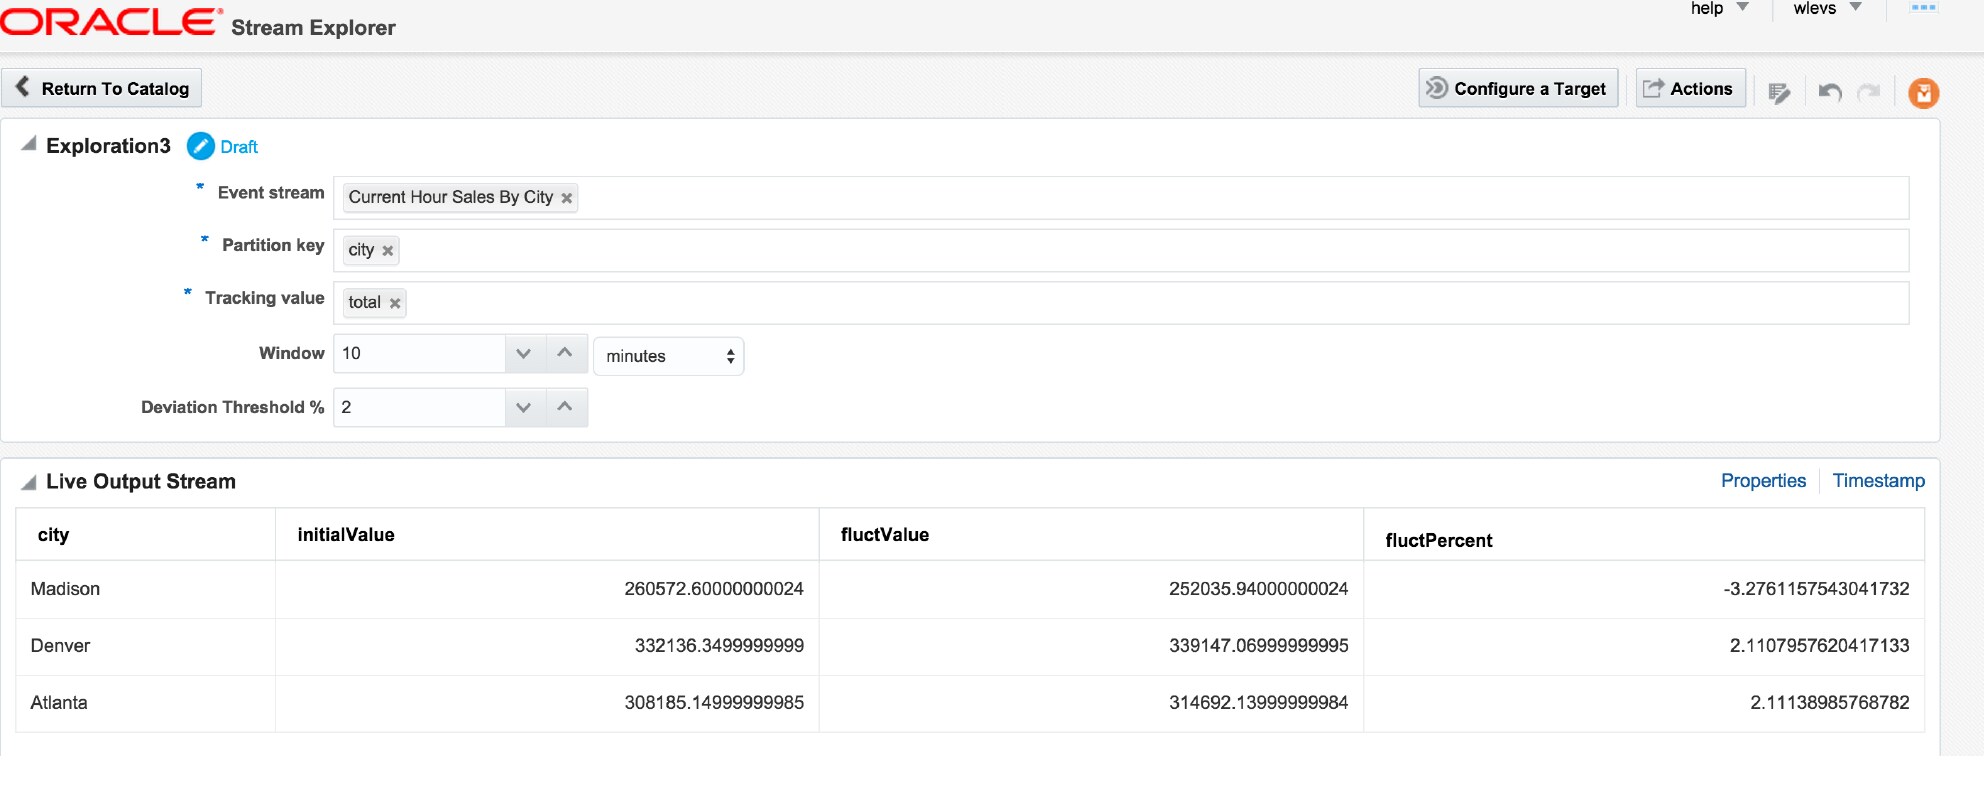Click the Timestamp link
The image size is (1986, 796).
coord(1878,481)
